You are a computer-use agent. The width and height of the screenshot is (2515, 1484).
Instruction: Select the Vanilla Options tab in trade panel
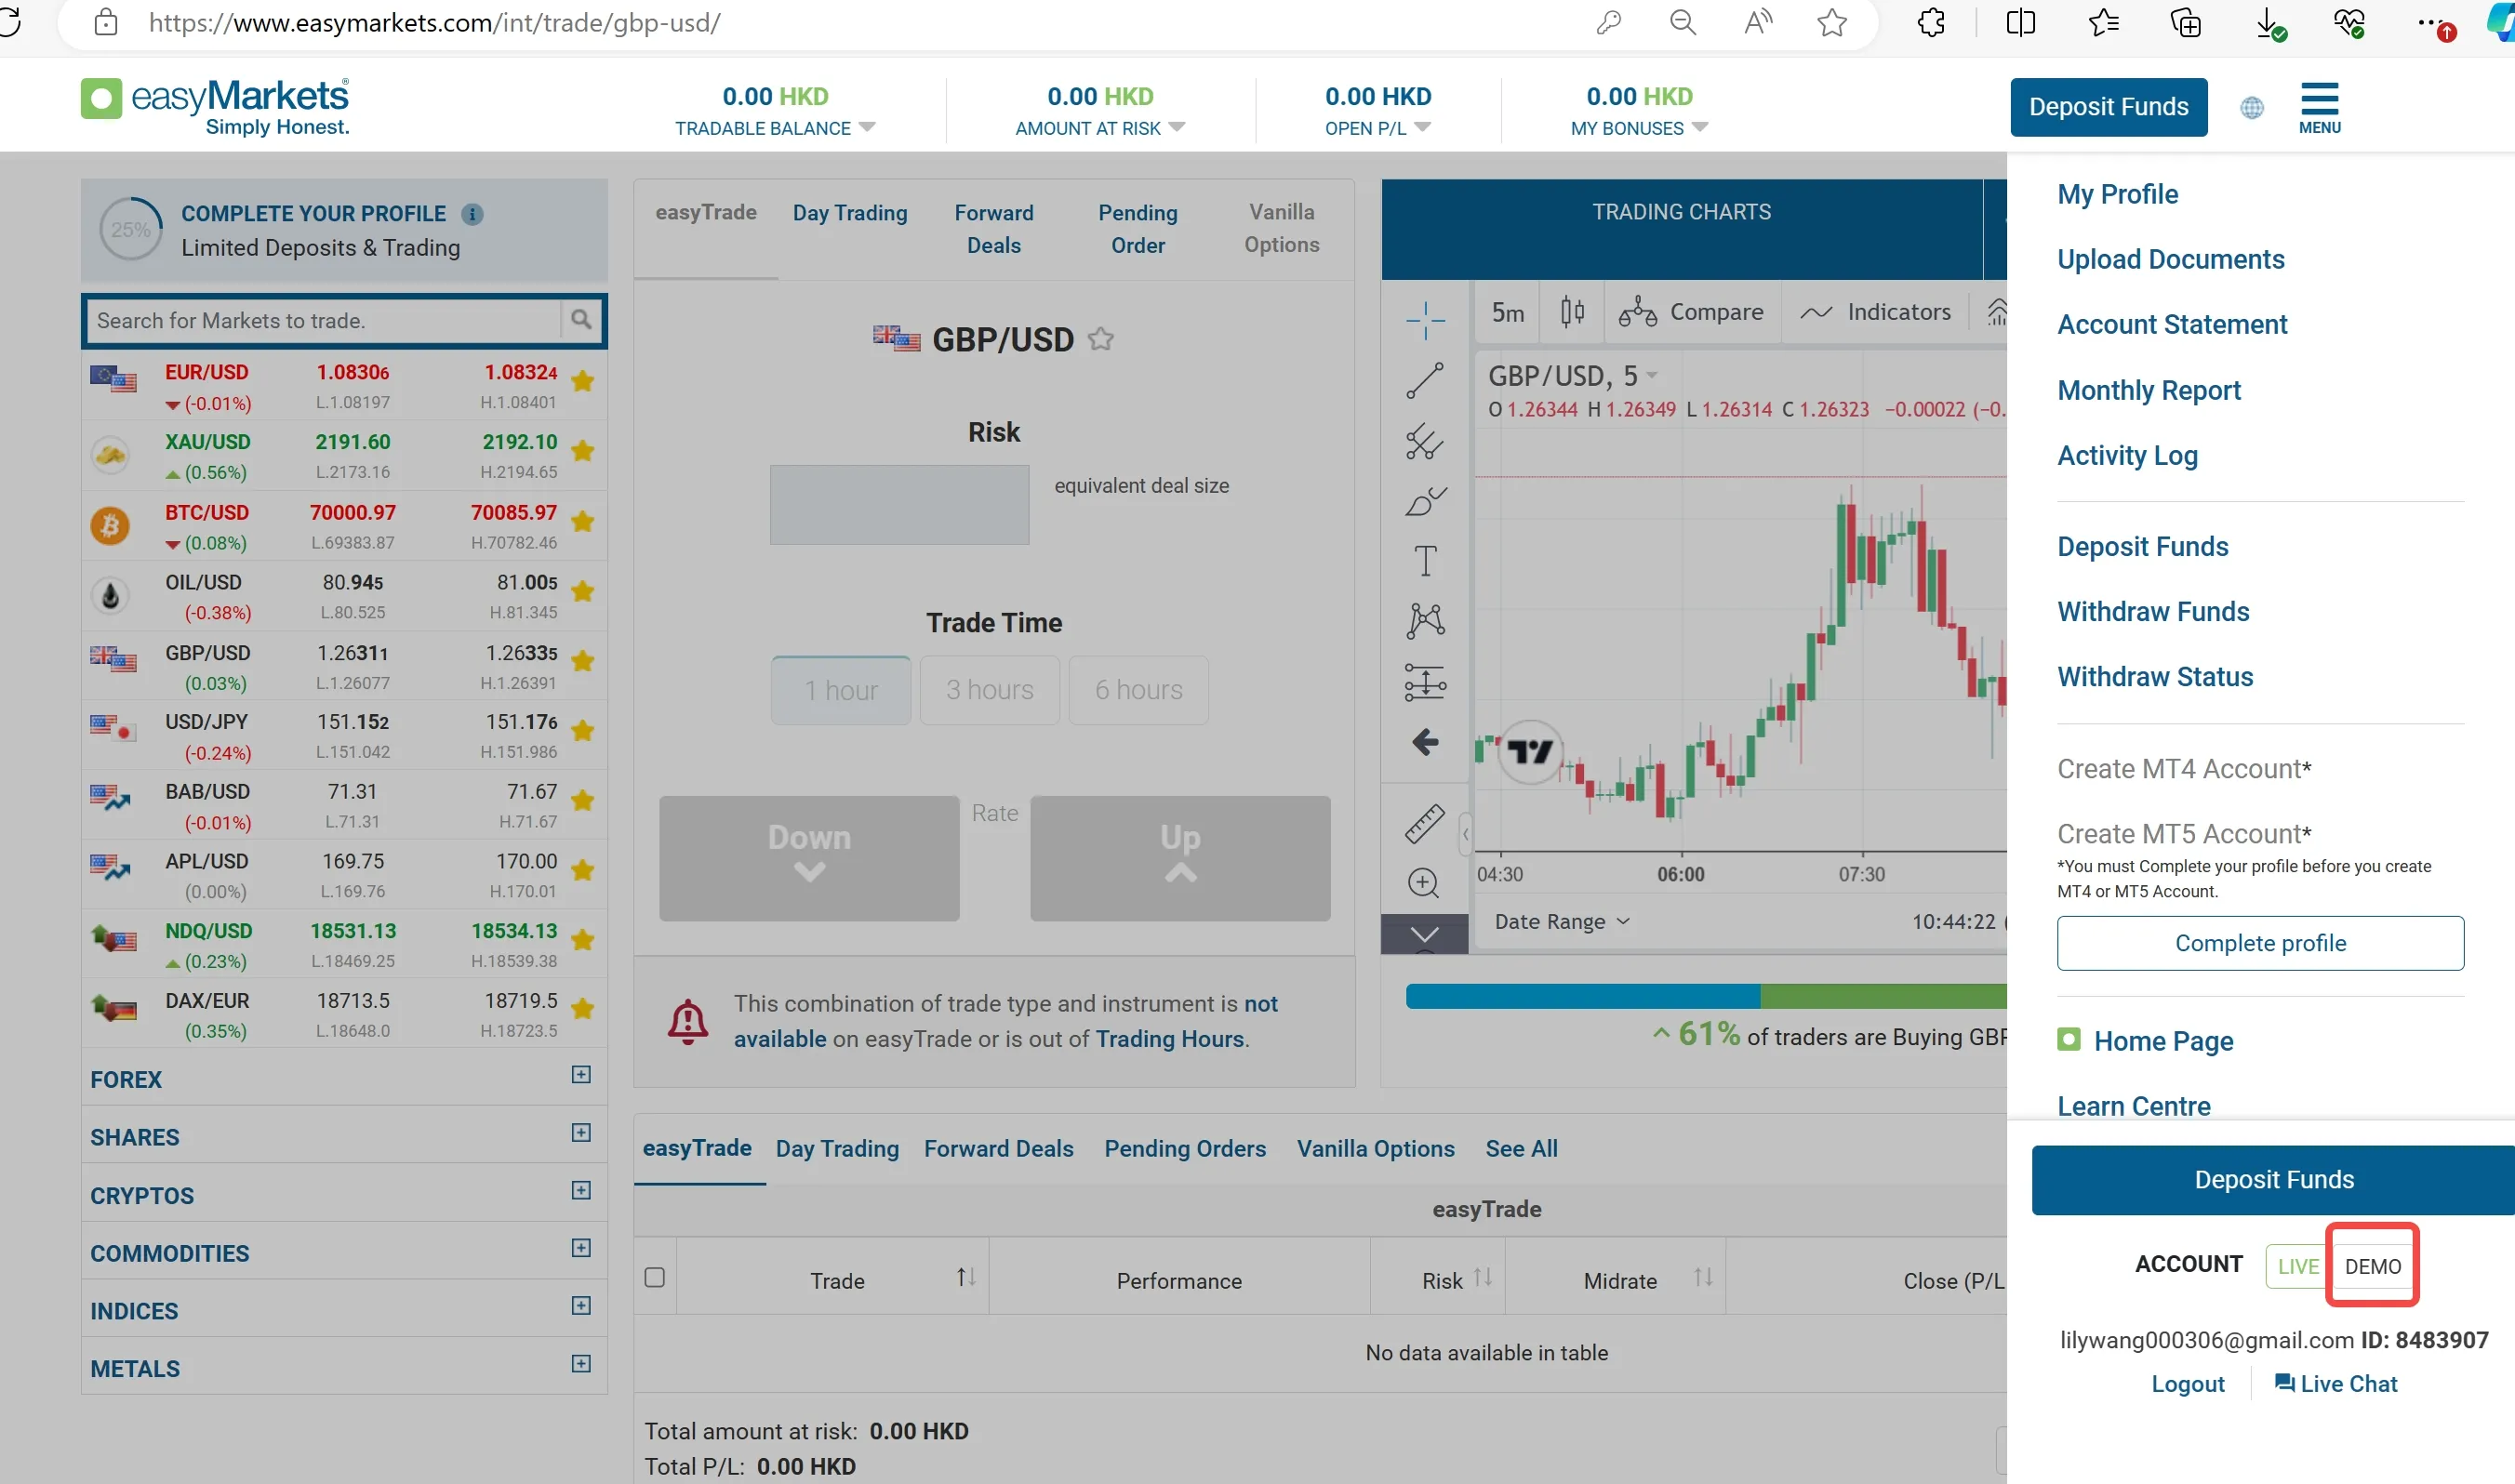(x=1281, y=228)
